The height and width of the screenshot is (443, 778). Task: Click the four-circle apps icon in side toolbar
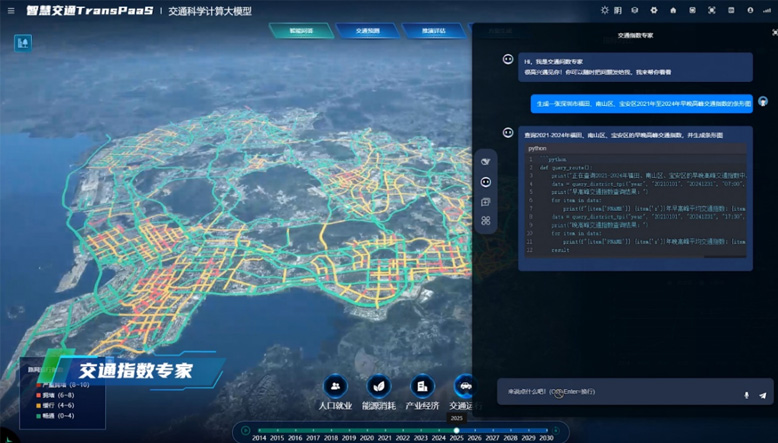click(x=486, y=220)
